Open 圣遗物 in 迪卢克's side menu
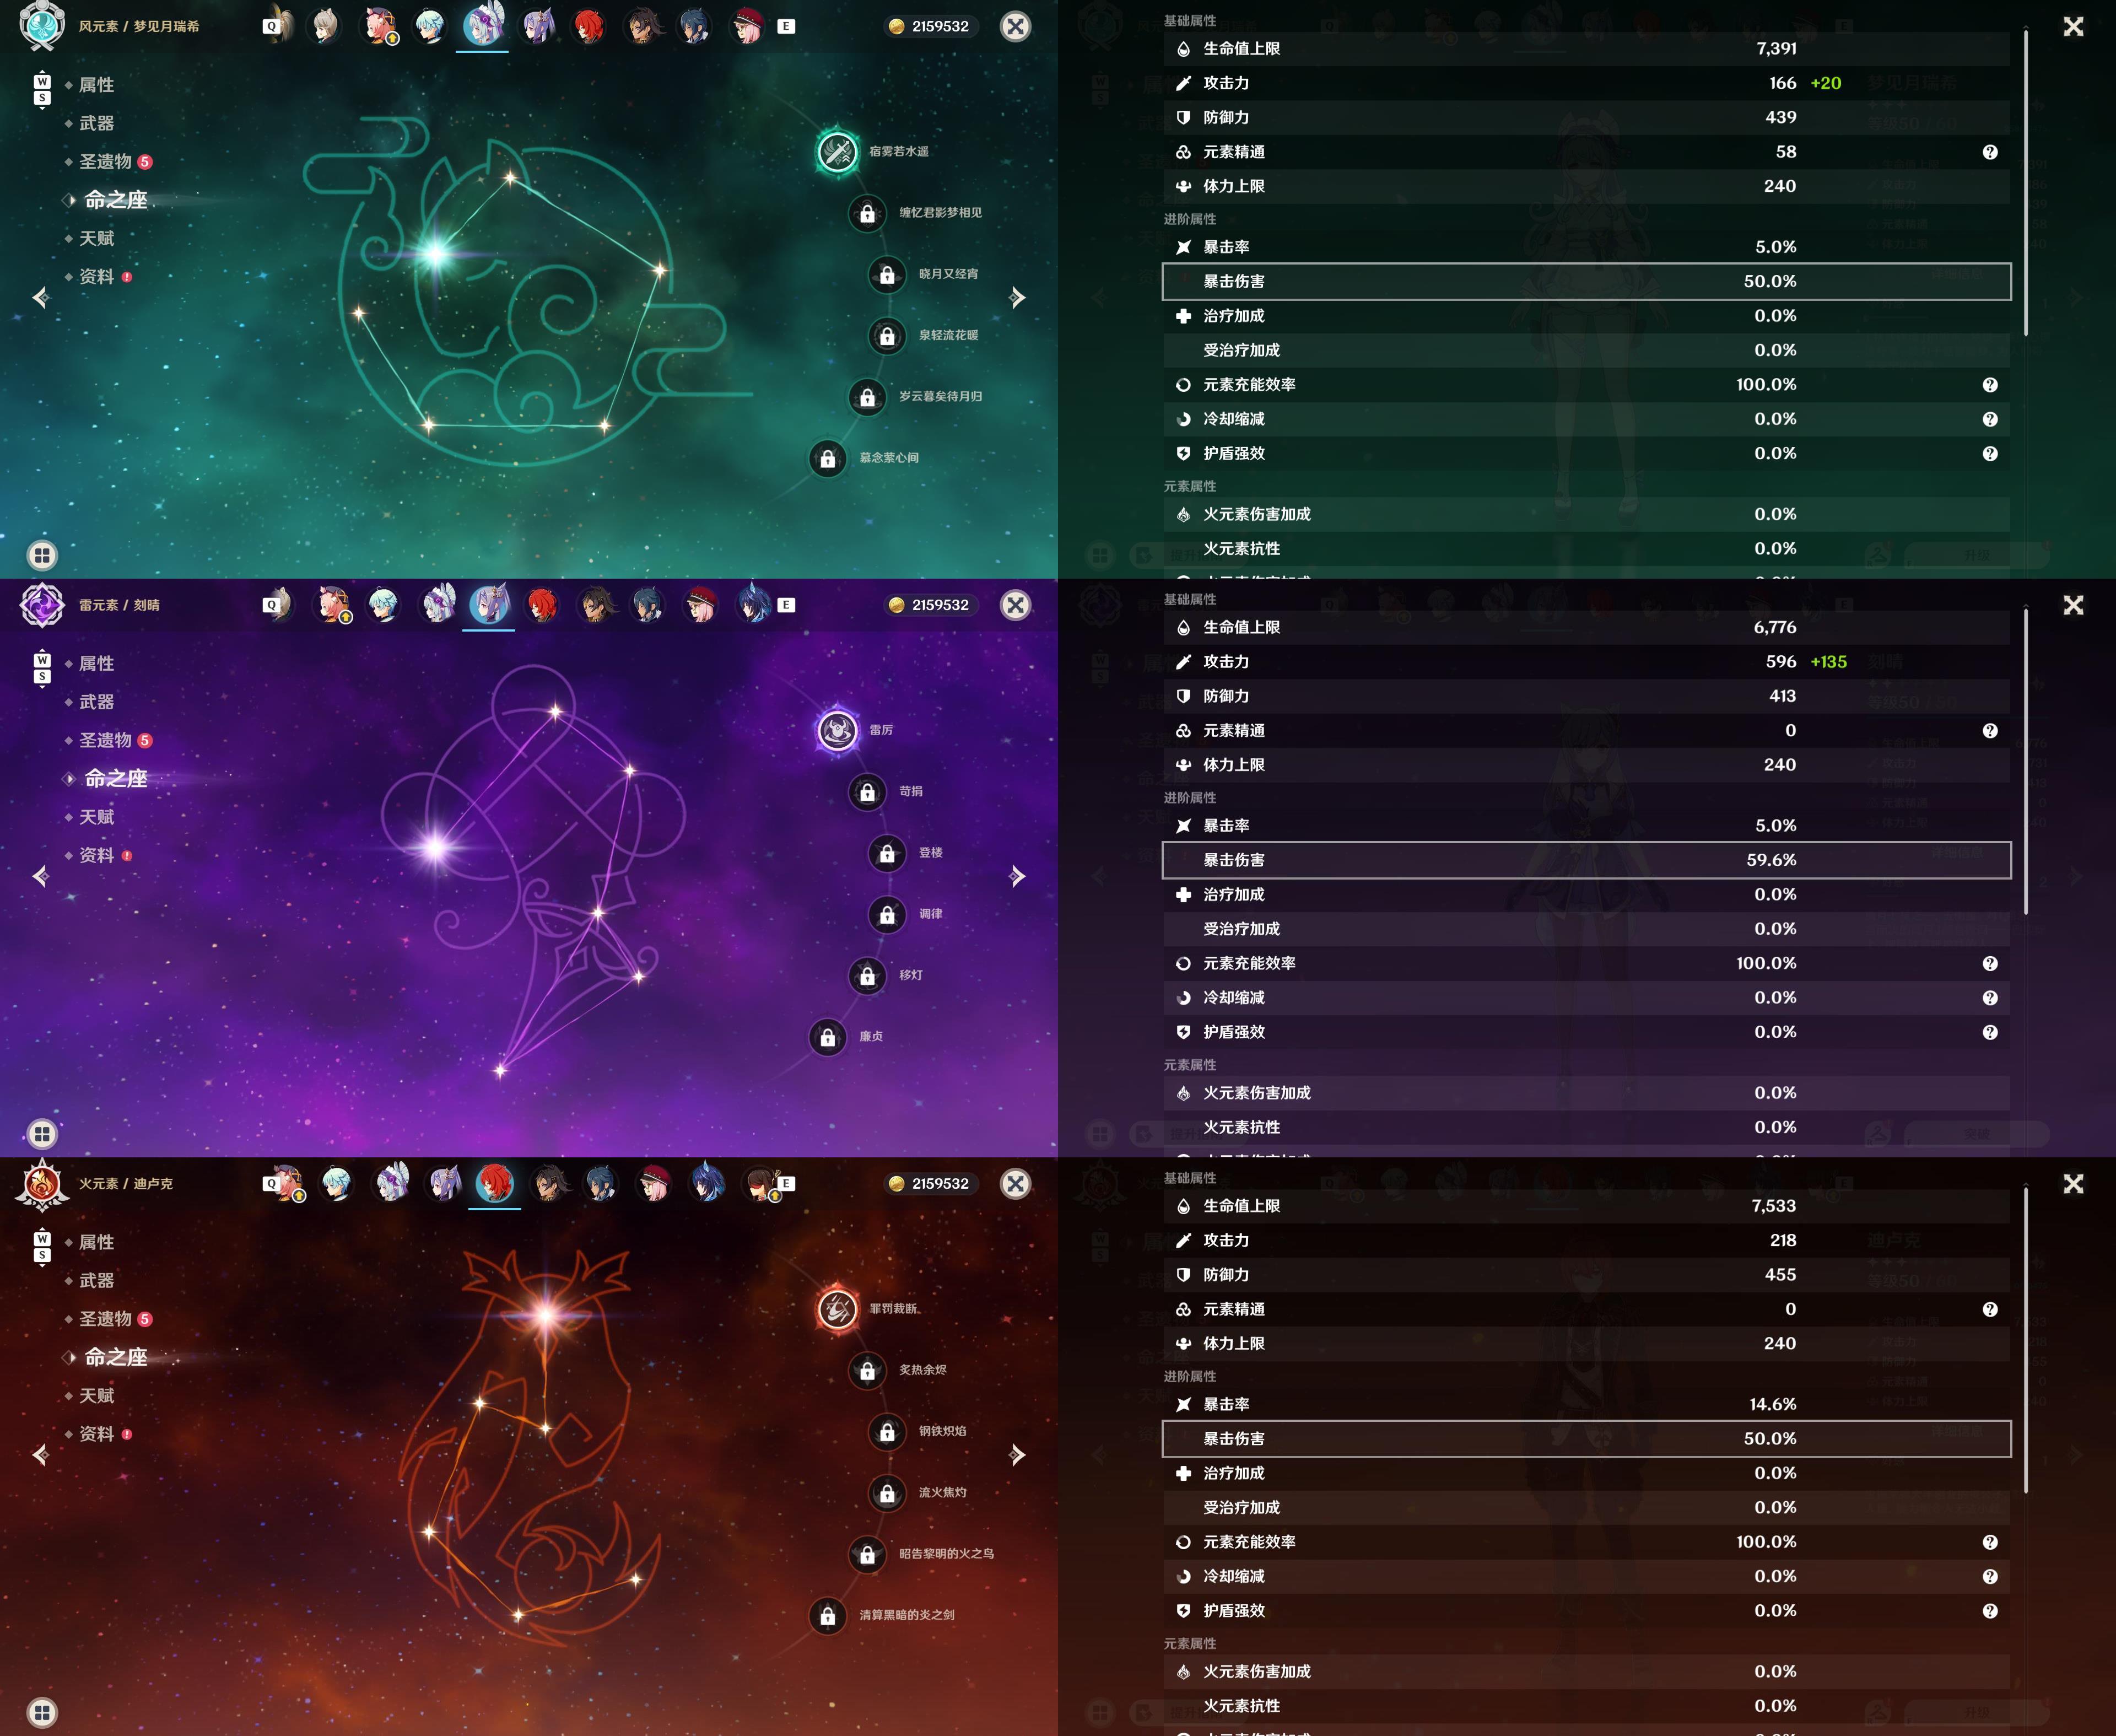This screenshot has height=1736, width=2116. [x=105, y=1319]
